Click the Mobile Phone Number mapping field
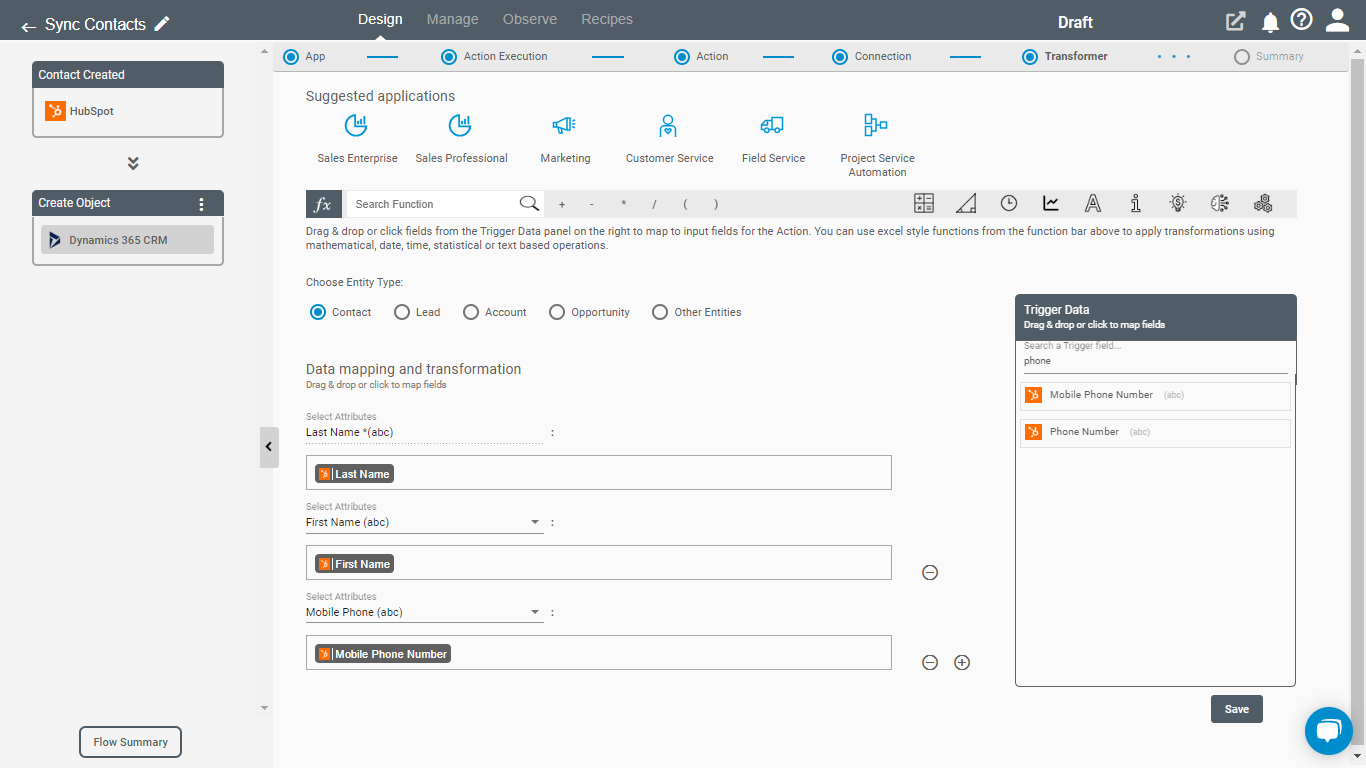Image resolution: width=1366 pixels, height=768 pixels. 598,653
